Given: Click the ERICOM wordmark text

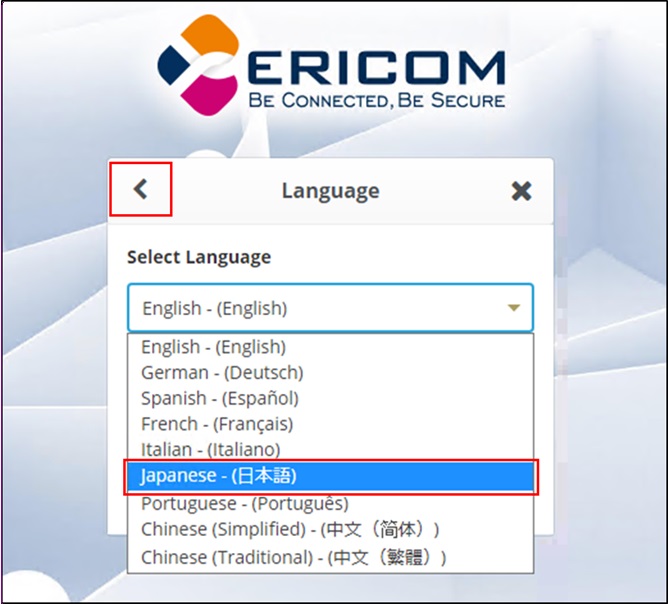Looking at the screenshot, I should tap(377, 68).
